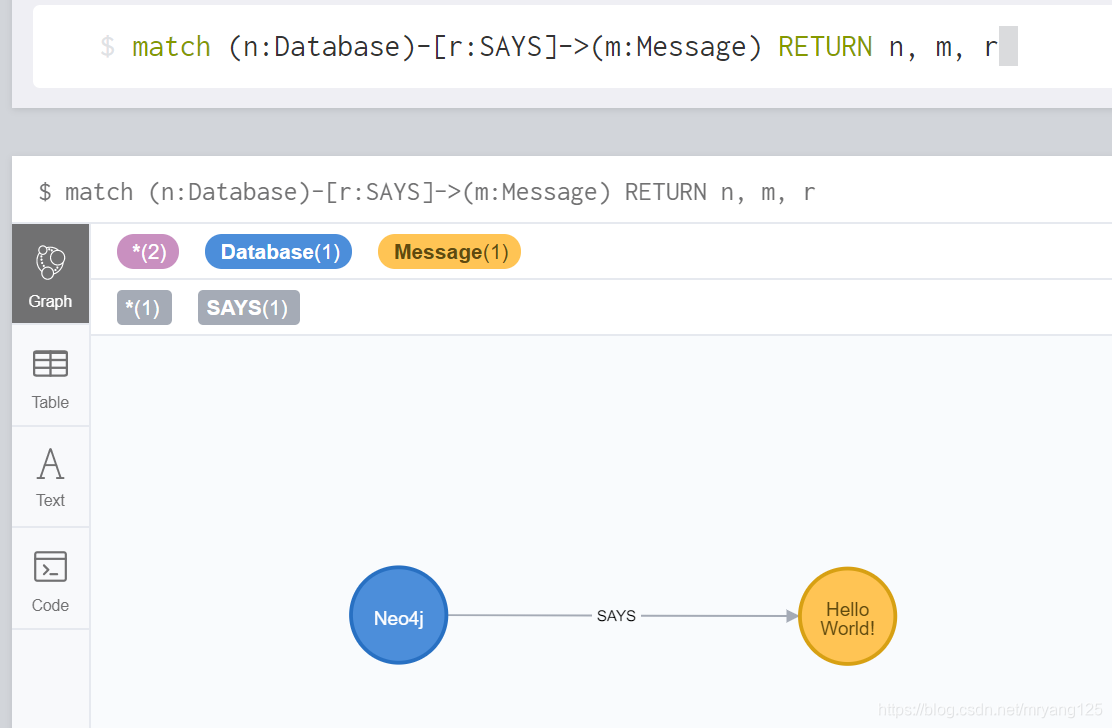
Task: Select the SAYS(1) relationship type label
Action: (x=248, y=308)
